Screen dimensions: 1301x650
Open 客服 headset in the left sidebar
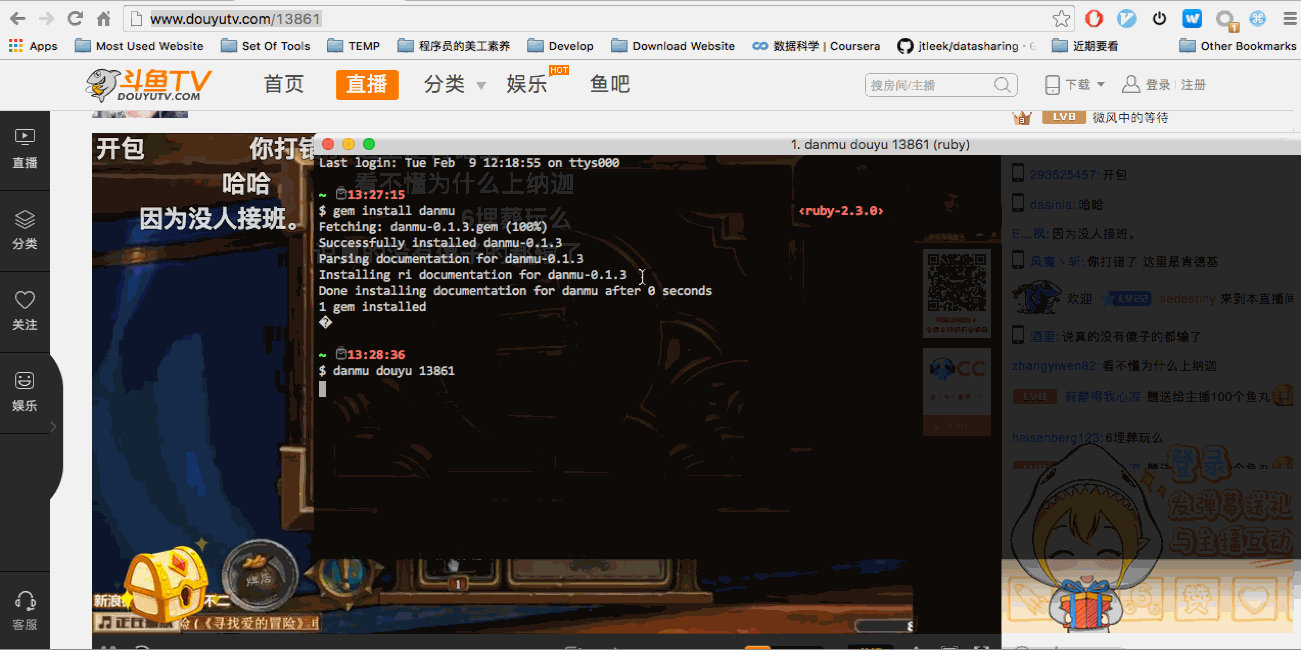25,611
